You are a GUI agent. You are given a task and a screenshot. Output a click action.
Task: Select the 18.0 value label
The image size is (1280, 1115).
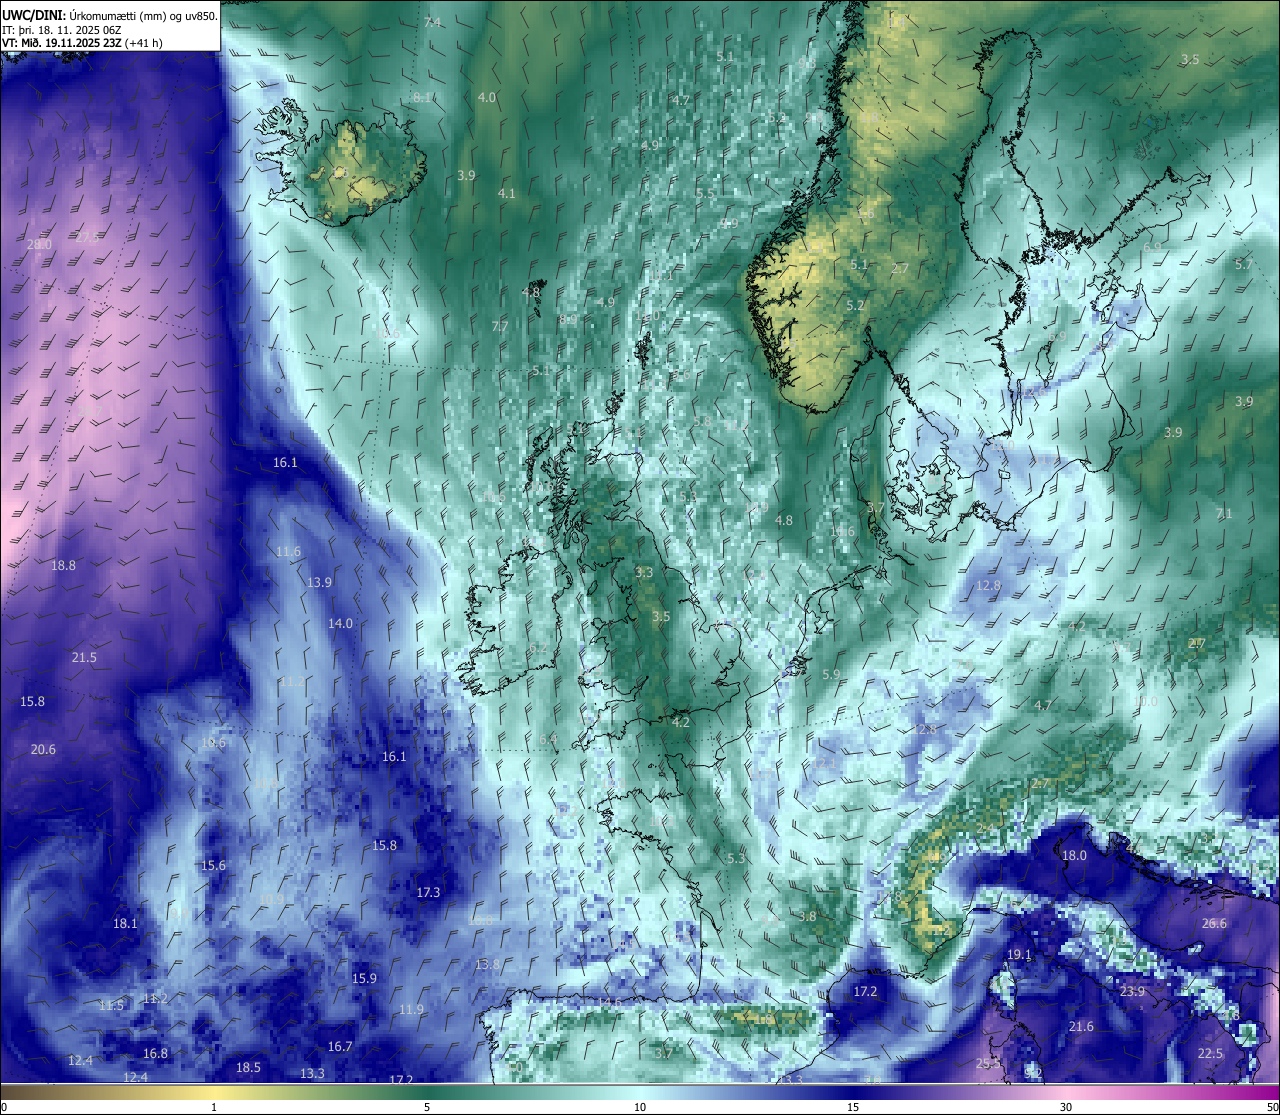[x=1074, y=855]
